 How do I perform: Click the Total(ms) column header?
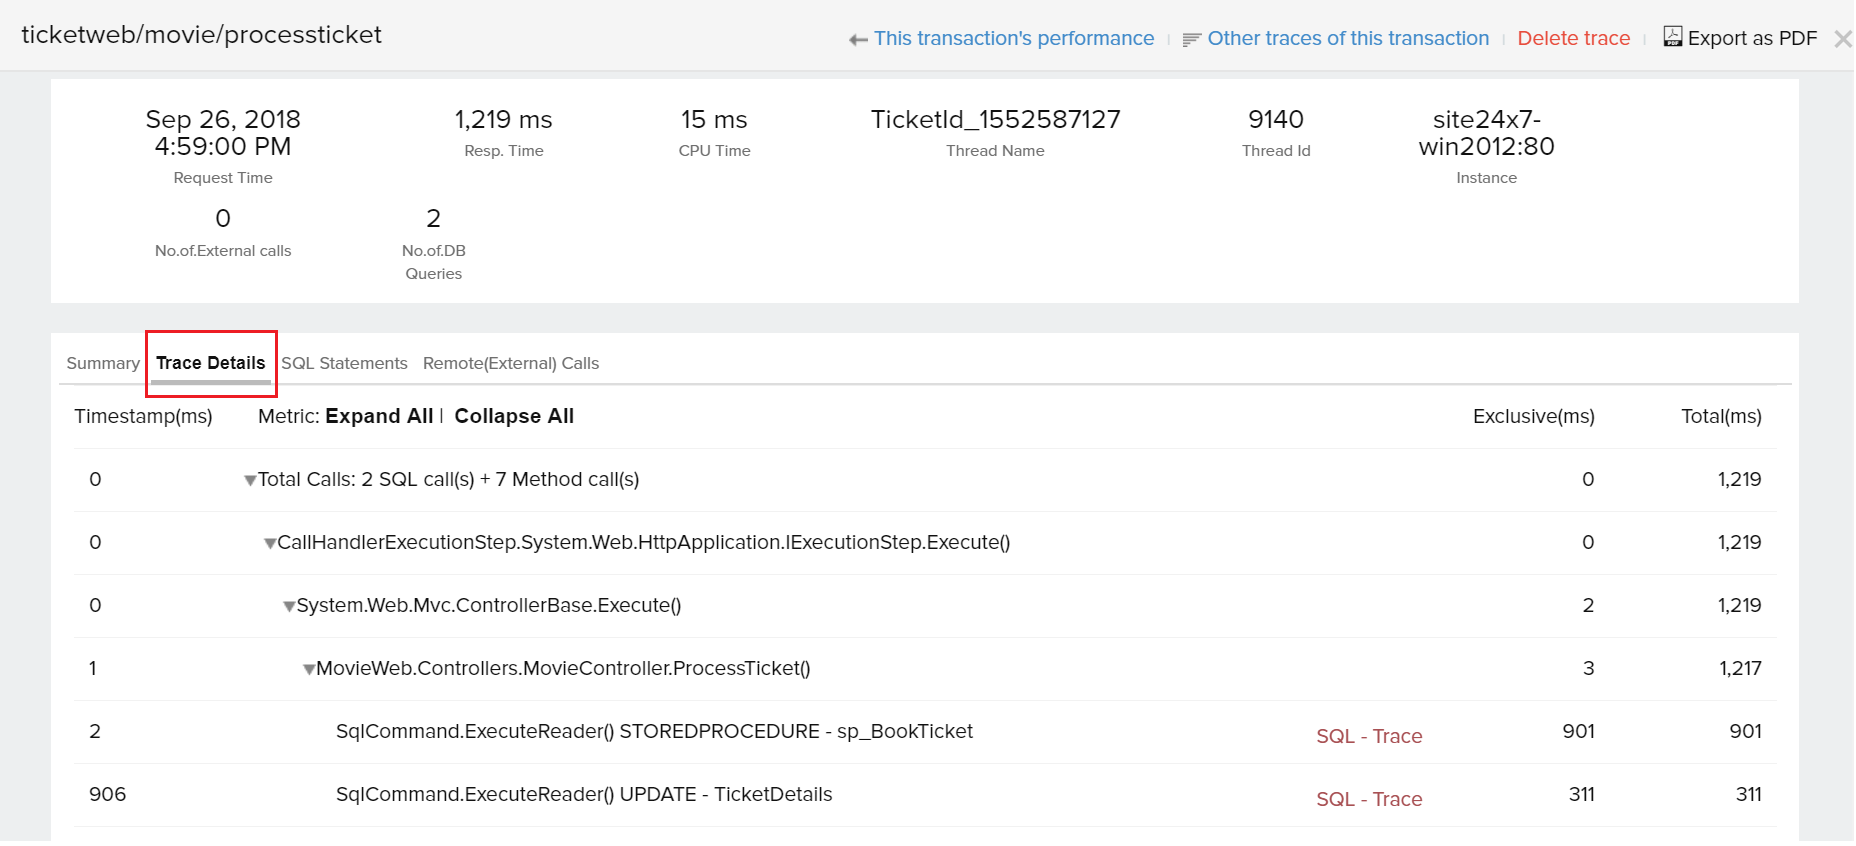[x=1721, y=416]
